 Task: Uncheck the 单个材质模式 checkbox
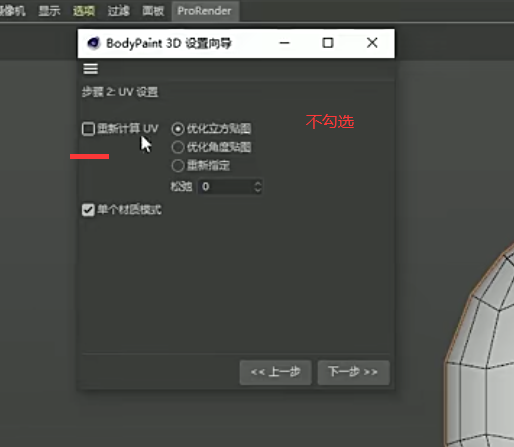pyautogui.click(x=88, y=210)
